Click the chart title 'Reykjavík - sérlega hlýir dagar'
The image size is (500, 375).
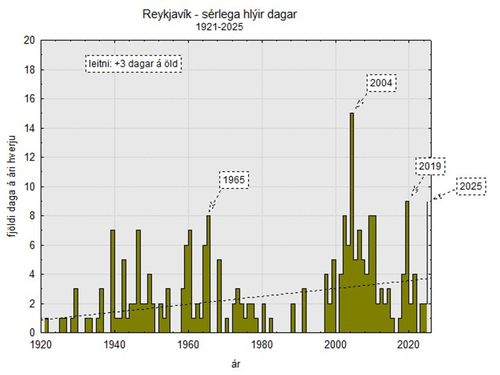219,14
